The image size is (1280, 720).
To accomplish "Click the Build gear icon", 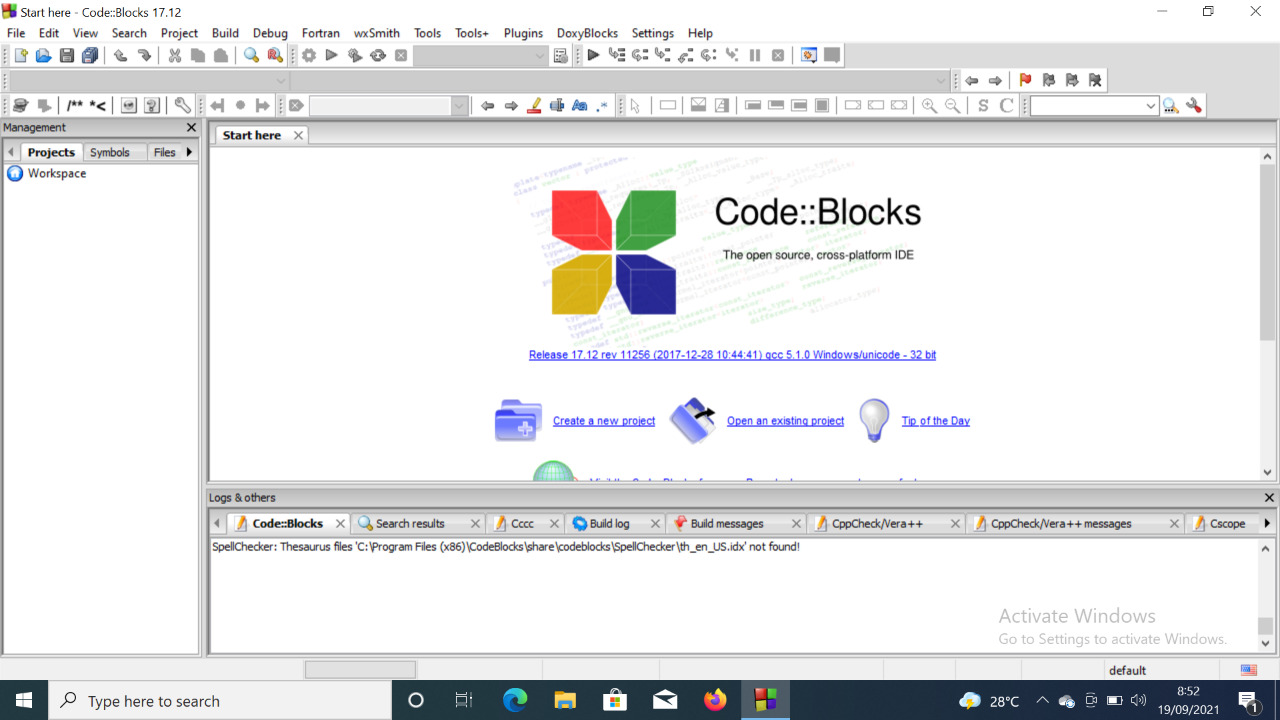I will [x=309, y=56].
